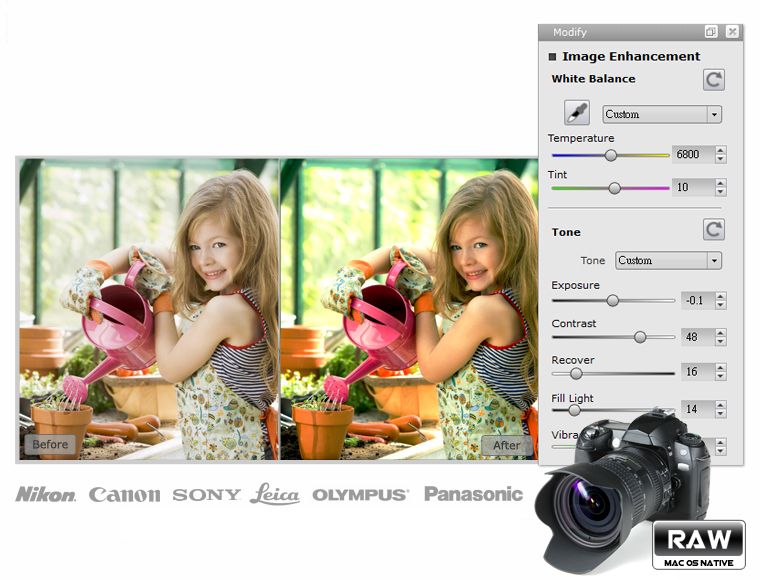Collapse the Image Enhancement section

[x=552, y=57]
